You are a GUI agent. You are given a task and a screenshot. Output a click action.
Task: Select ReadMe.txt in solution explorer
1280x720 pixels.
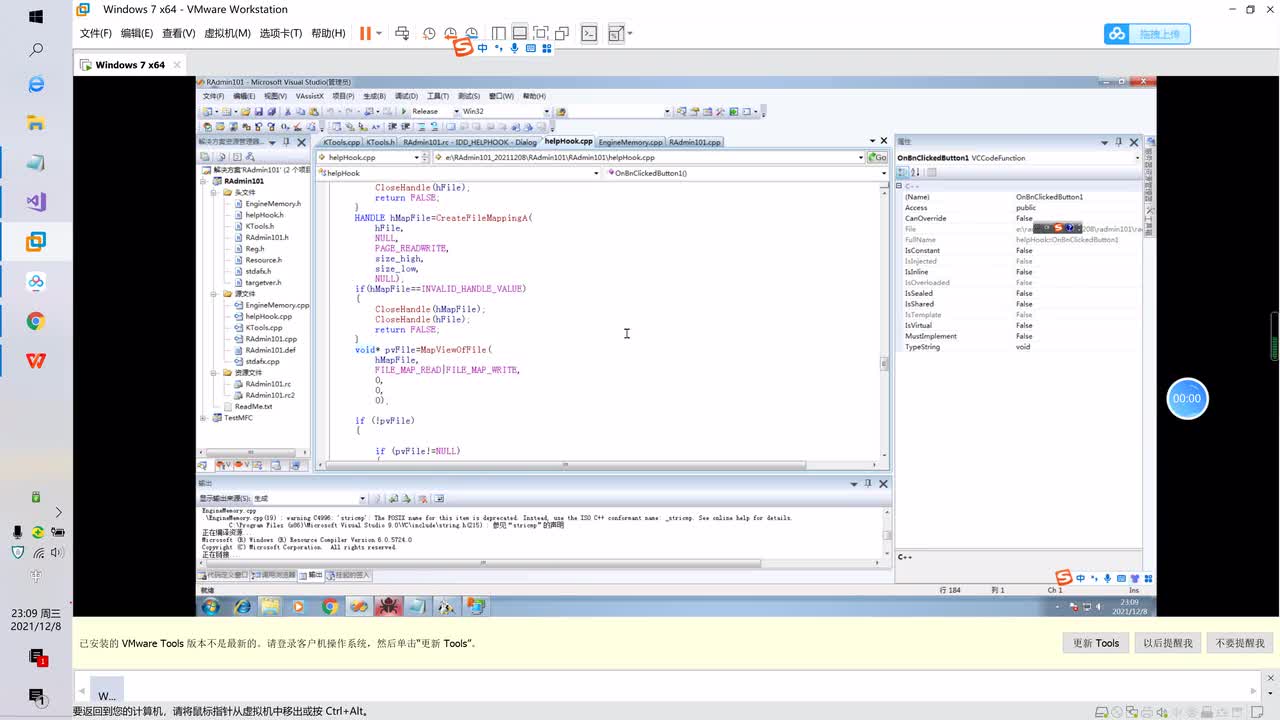click(x=253, y=407)
